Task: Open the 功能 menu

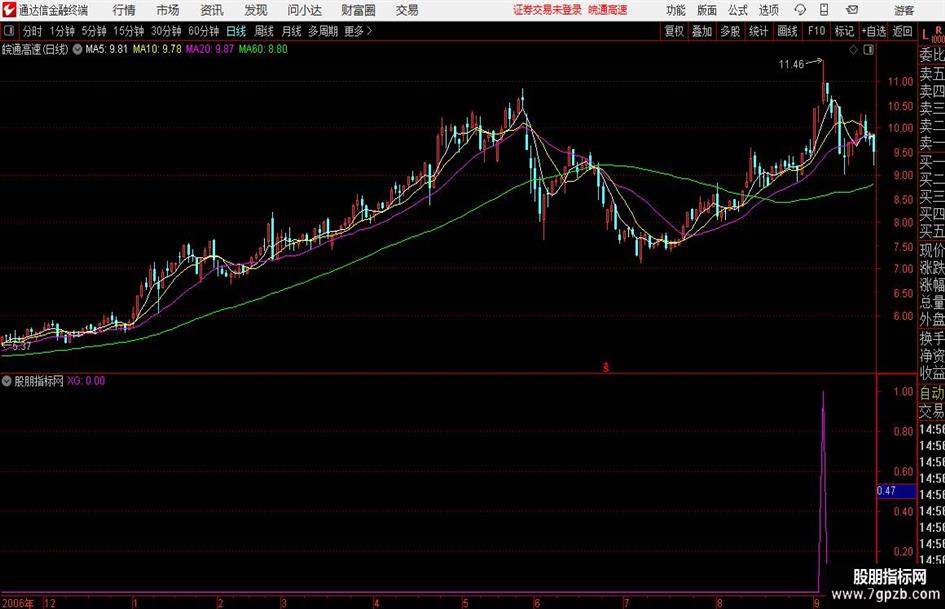Action: click(676, 10)
